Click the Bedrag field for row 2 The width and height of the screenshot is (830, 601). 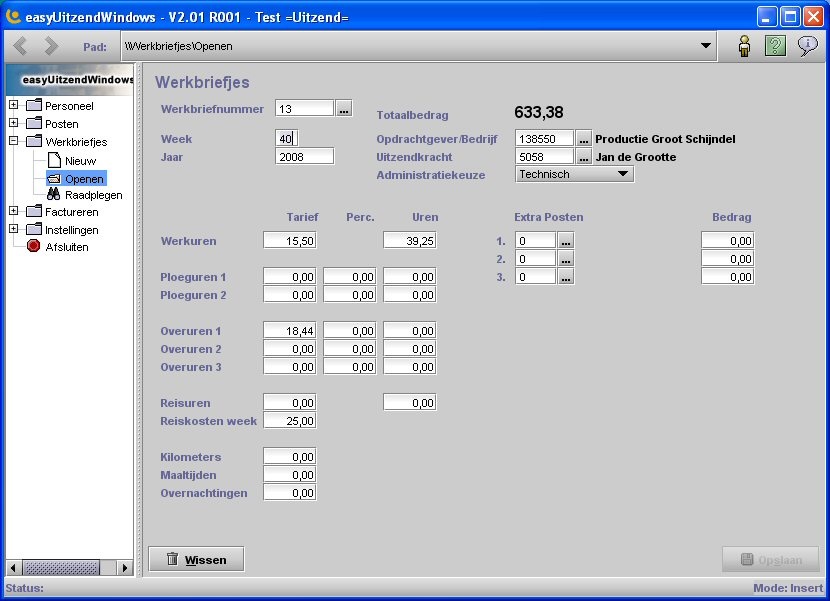(x=728, y=258)
